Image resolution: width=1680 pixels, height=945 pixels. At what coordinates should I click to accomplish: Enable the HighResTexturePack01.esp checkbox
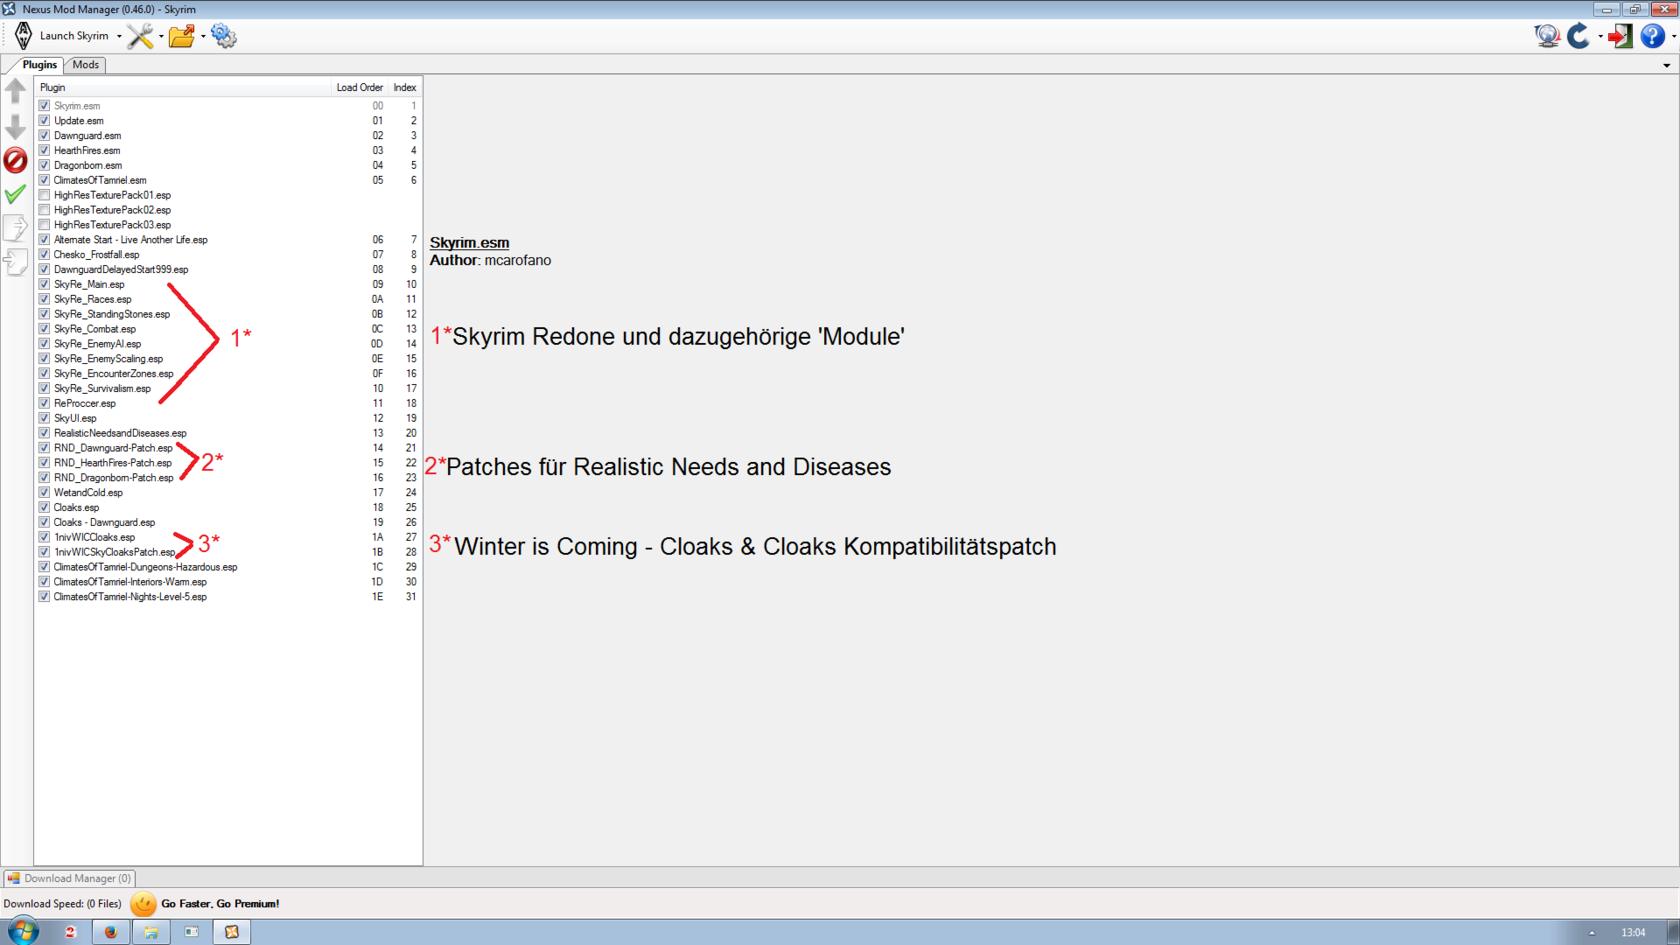pyautogui.click(x=44, y=195)
